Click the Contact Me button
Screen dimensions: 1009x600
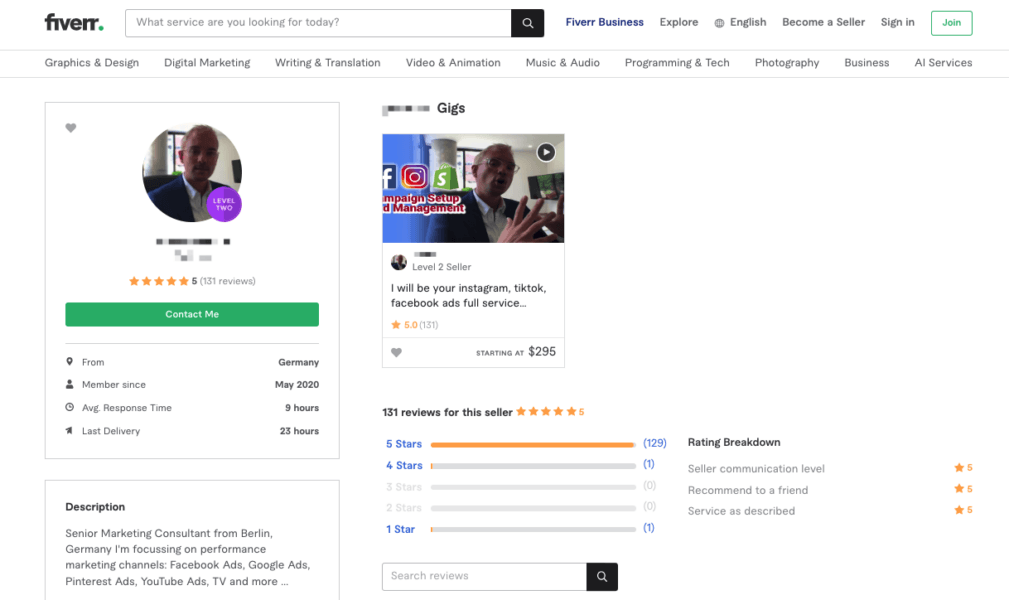[191, 313]
